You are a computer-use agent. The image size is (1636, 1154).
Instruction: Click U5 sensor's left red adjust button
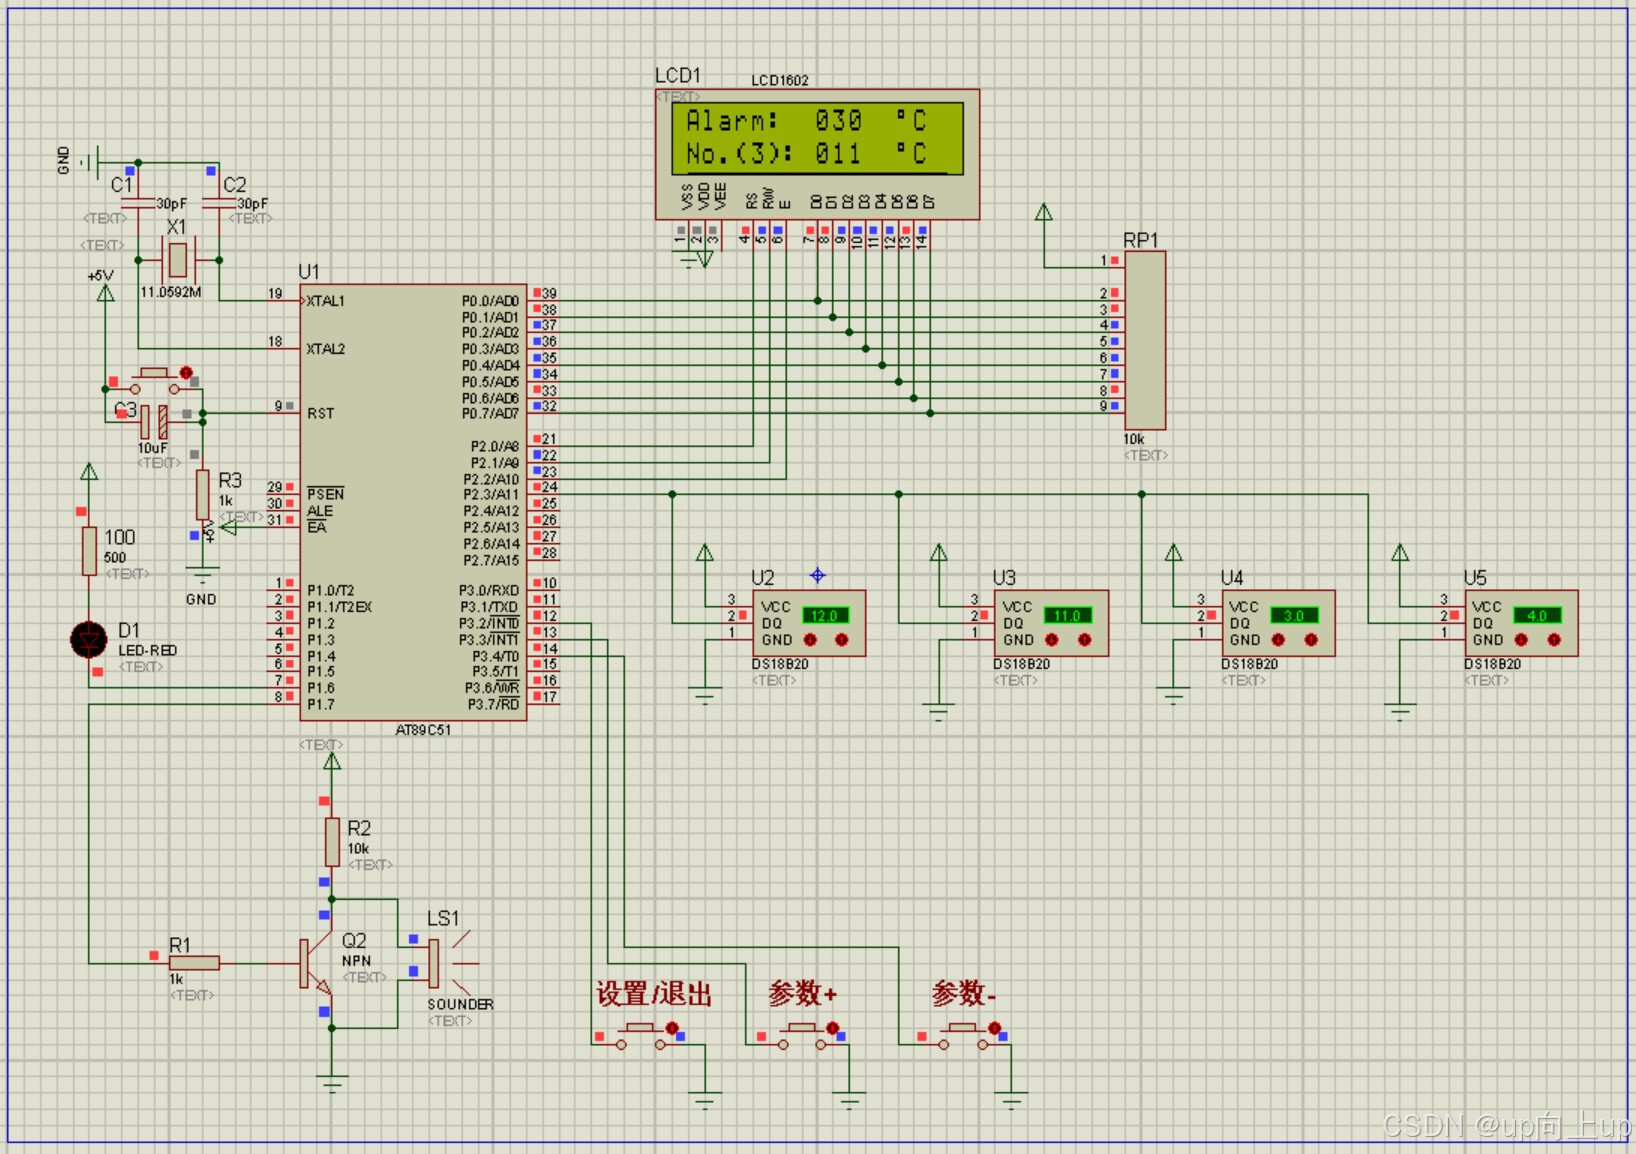1521,640
